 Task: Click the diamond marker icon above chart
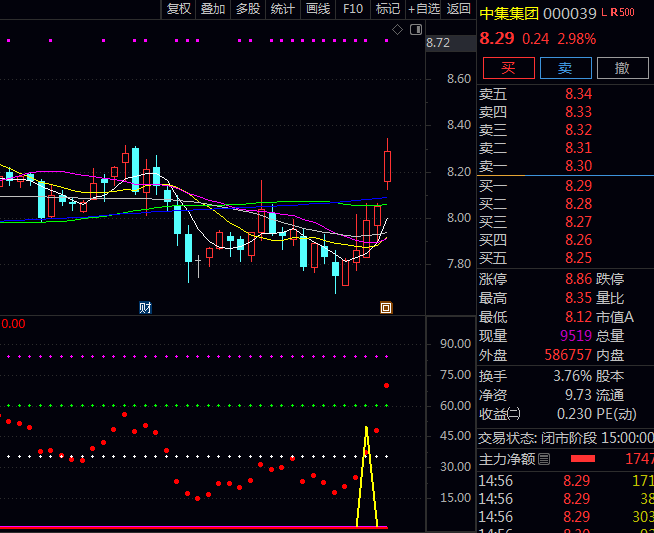point(397,30)
